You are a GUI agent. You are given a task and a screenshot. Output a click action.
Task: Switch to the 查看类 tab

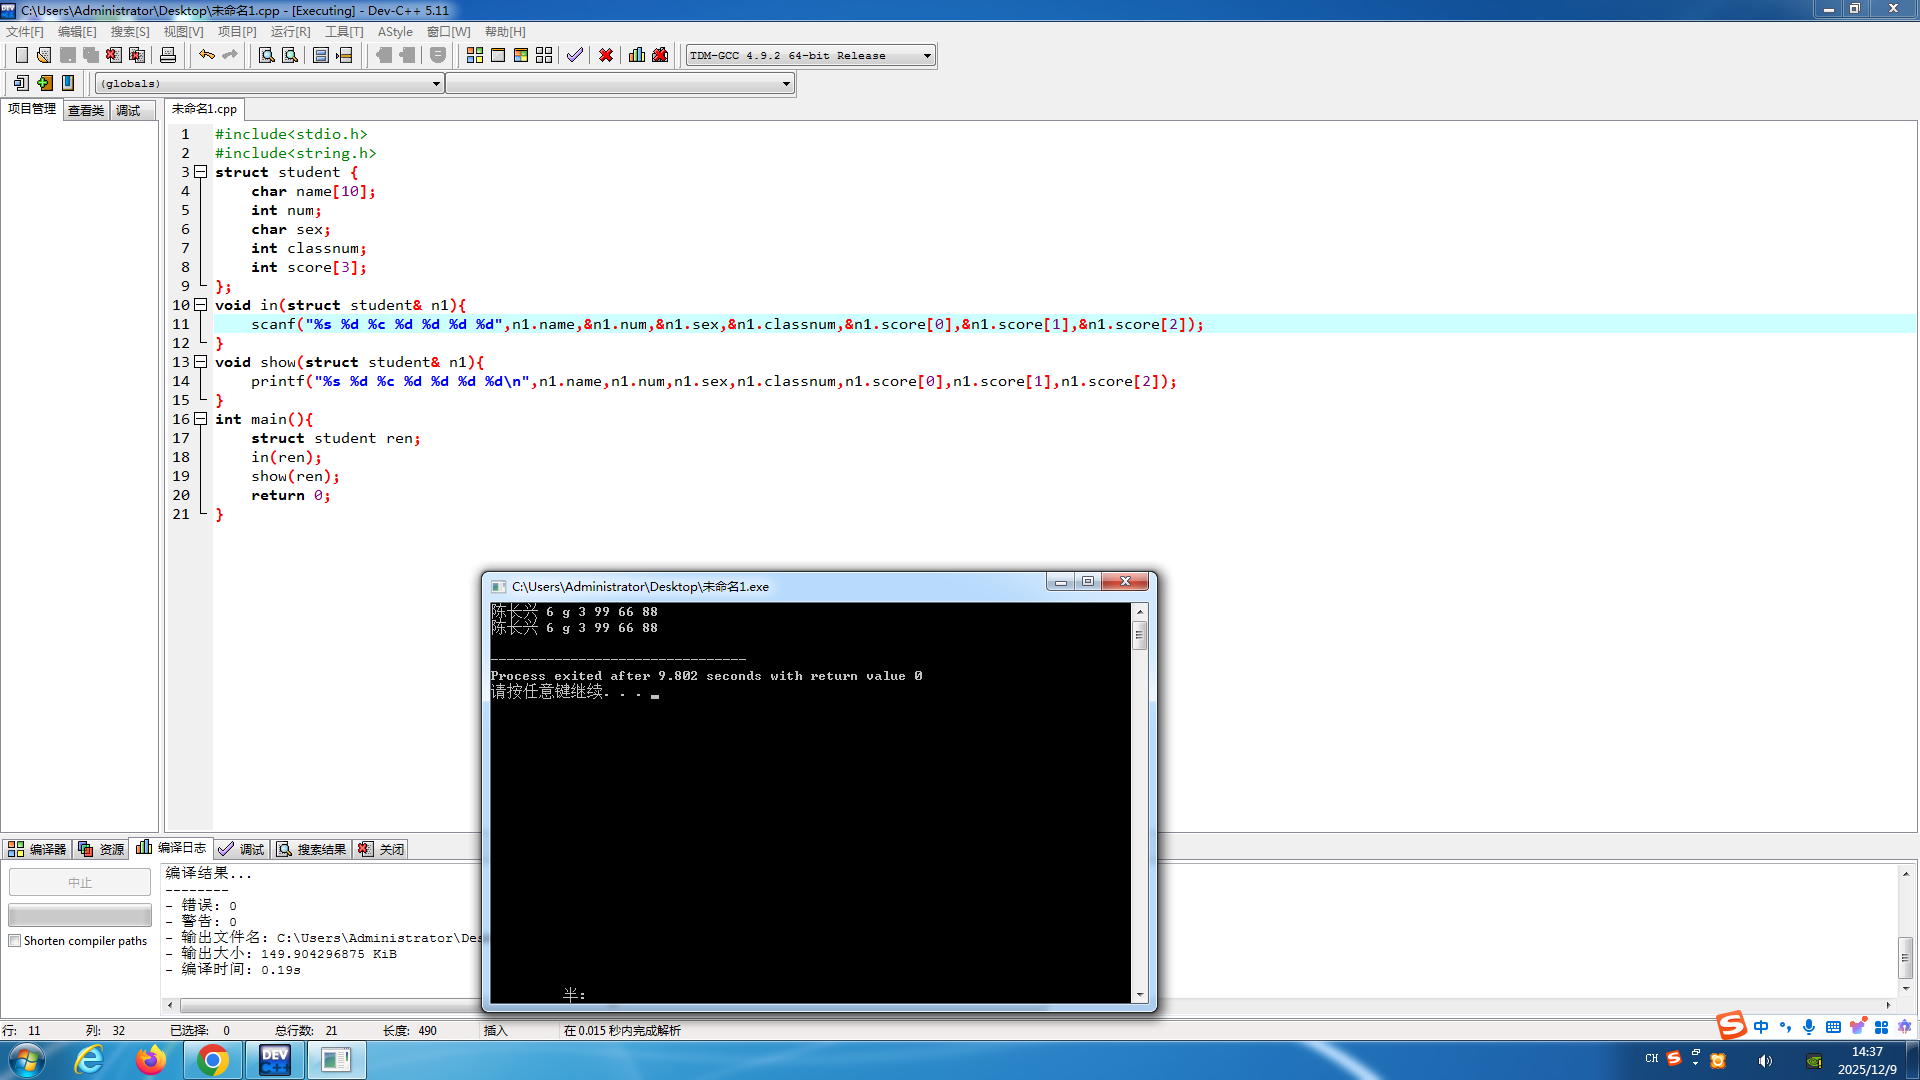[86, 111]
